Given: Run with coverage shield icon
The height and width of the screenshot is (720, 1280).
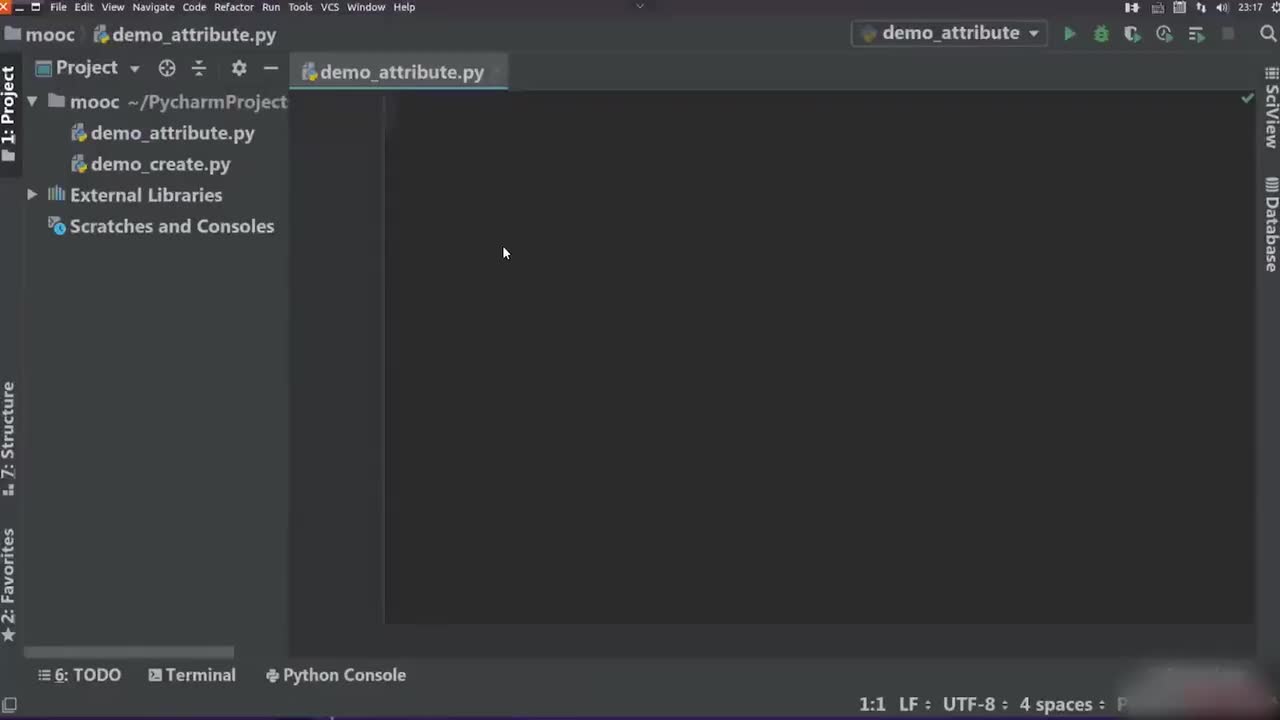Looking at the screenshot, I should [x=1132, y=34].
